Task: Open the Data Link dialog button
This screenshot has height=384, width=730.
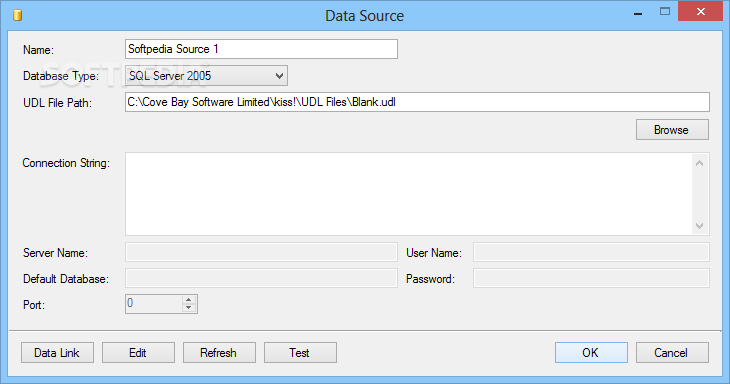Action: click(57, 353)
